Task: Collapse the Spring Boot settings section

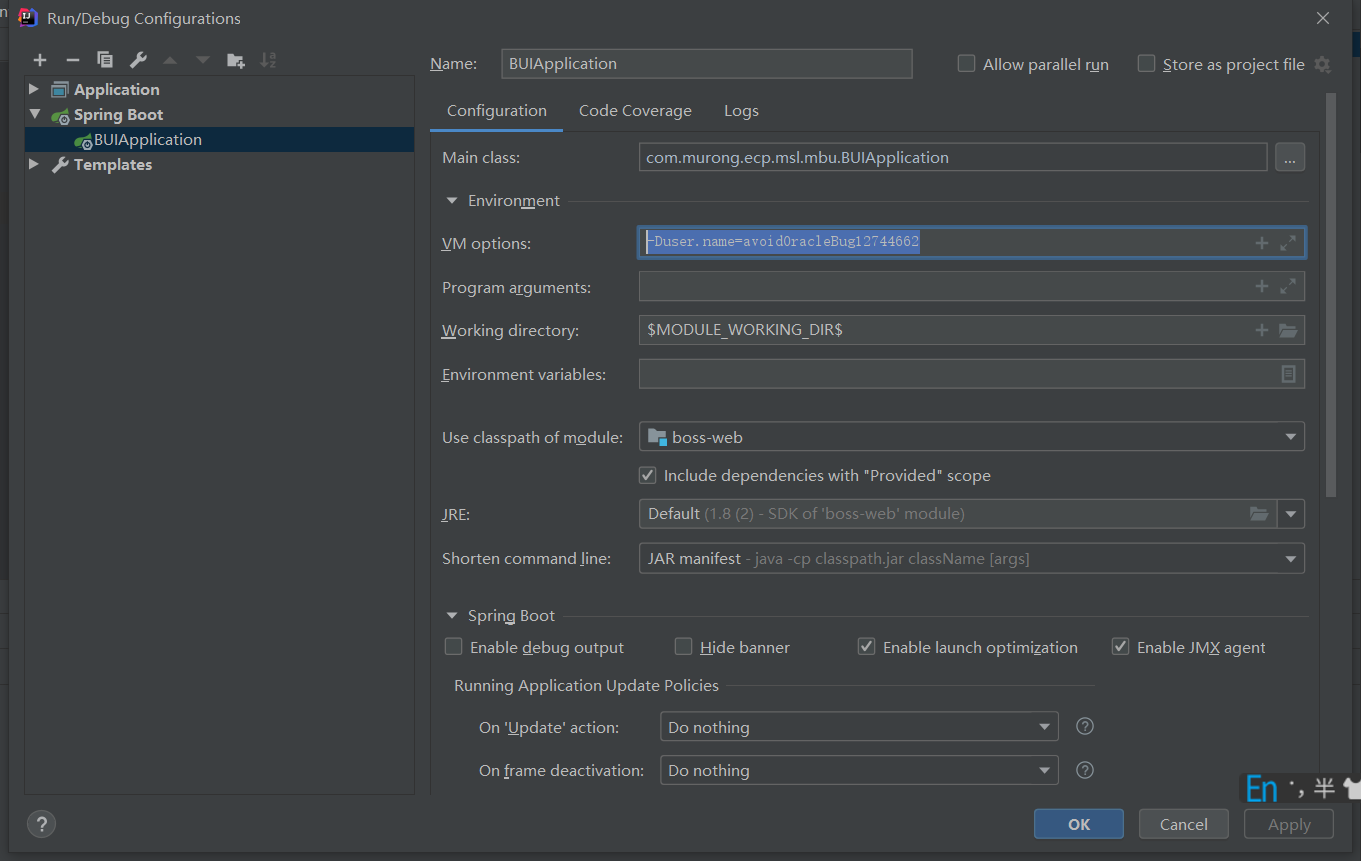Action: (452, 616)
